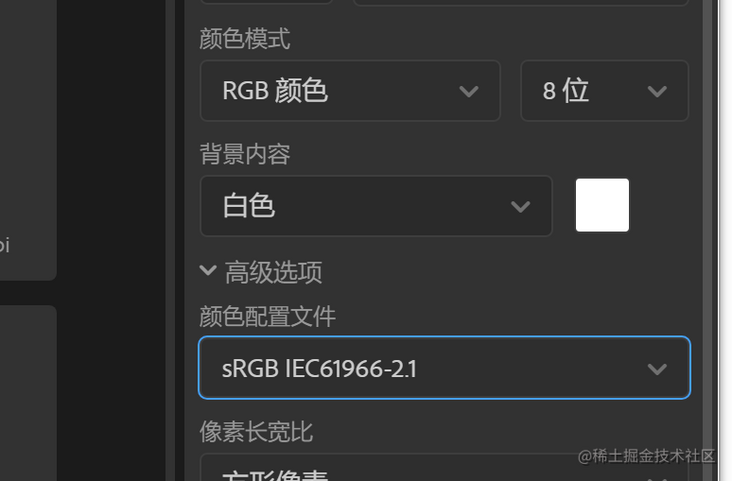Image resolution: width=732 pixels, height=481 pixels.
Task: Open the 白色 background contents dropdown
Action: tap(376, 206)
